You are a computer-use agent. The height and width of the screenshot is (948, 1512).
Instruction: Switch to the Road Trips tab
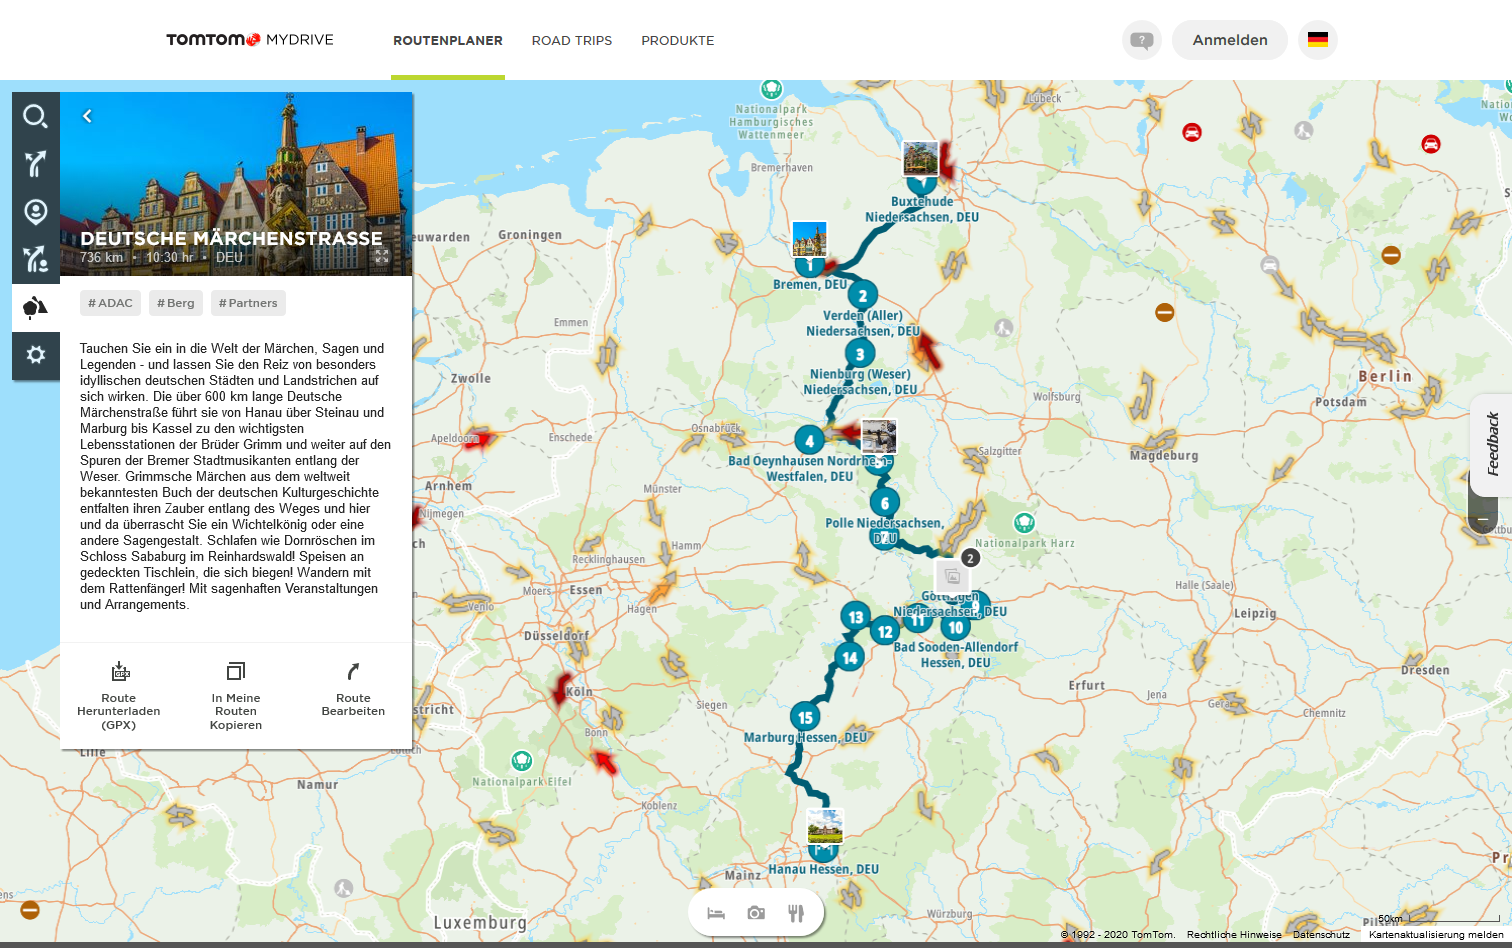click(x=571, y=41)
